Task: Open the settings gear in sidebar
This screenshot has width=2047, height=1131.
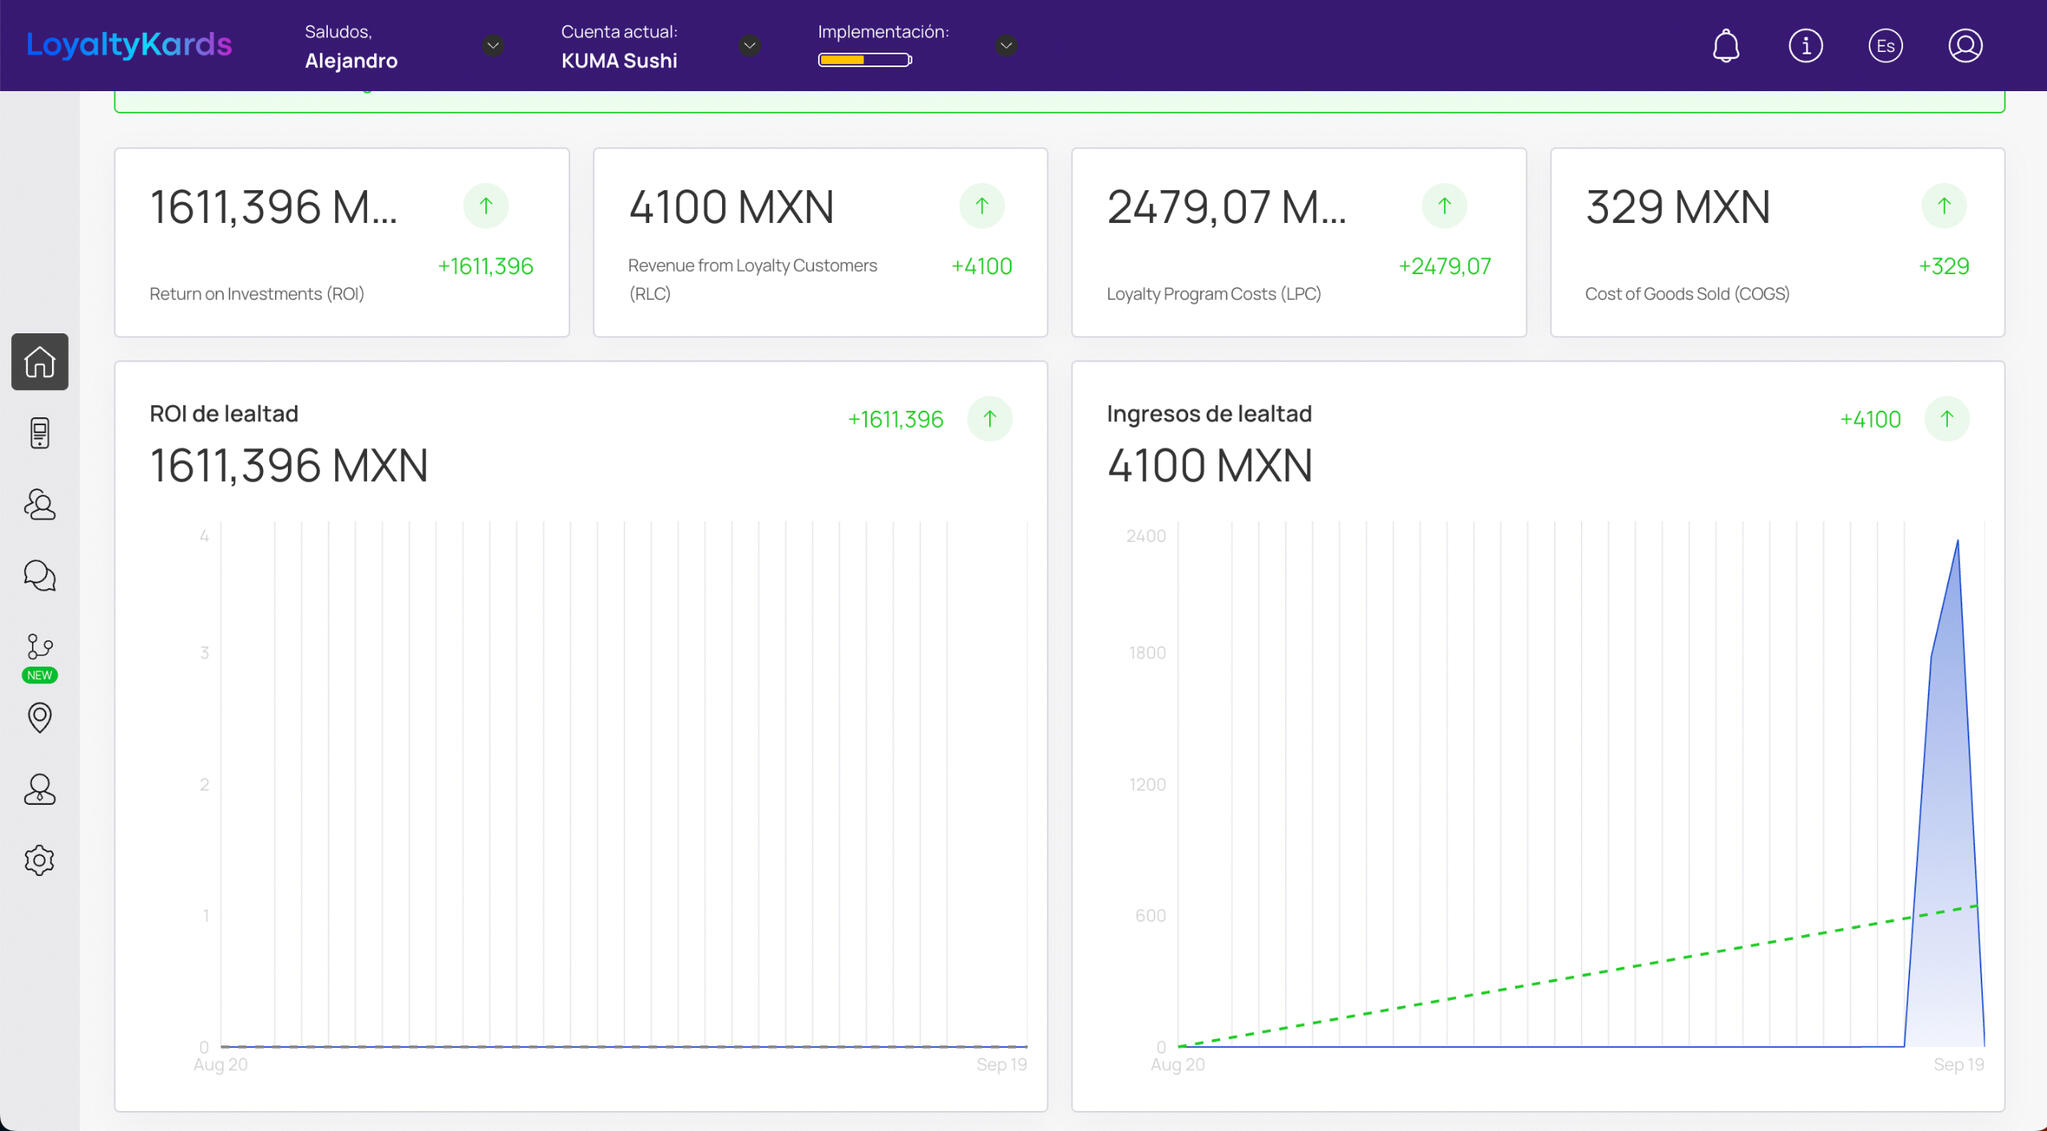Action: (x=40, y=860)
